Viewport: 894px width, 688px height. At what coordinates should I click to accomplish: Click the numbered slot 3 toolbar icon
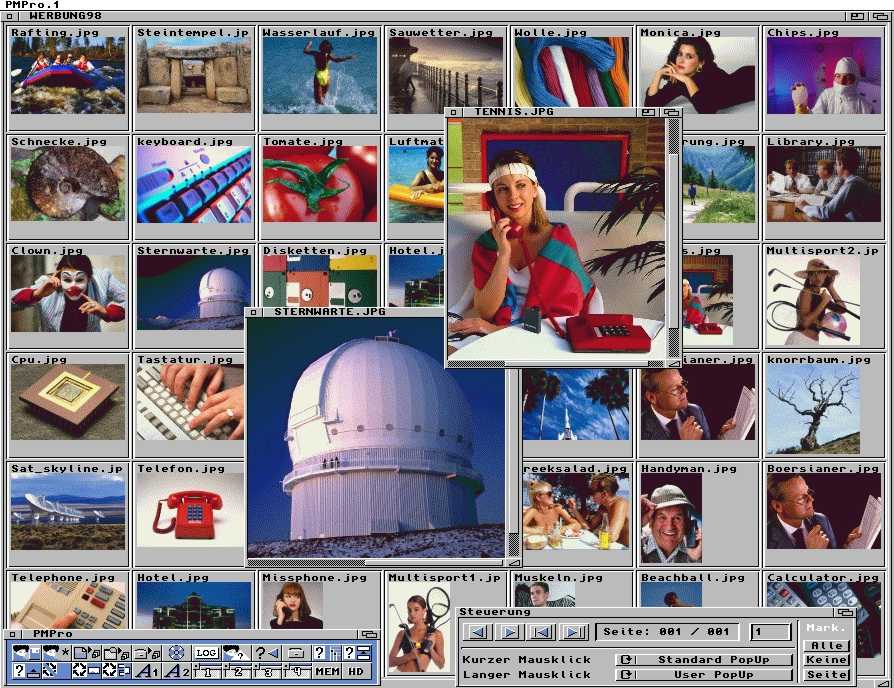[267, 671]
